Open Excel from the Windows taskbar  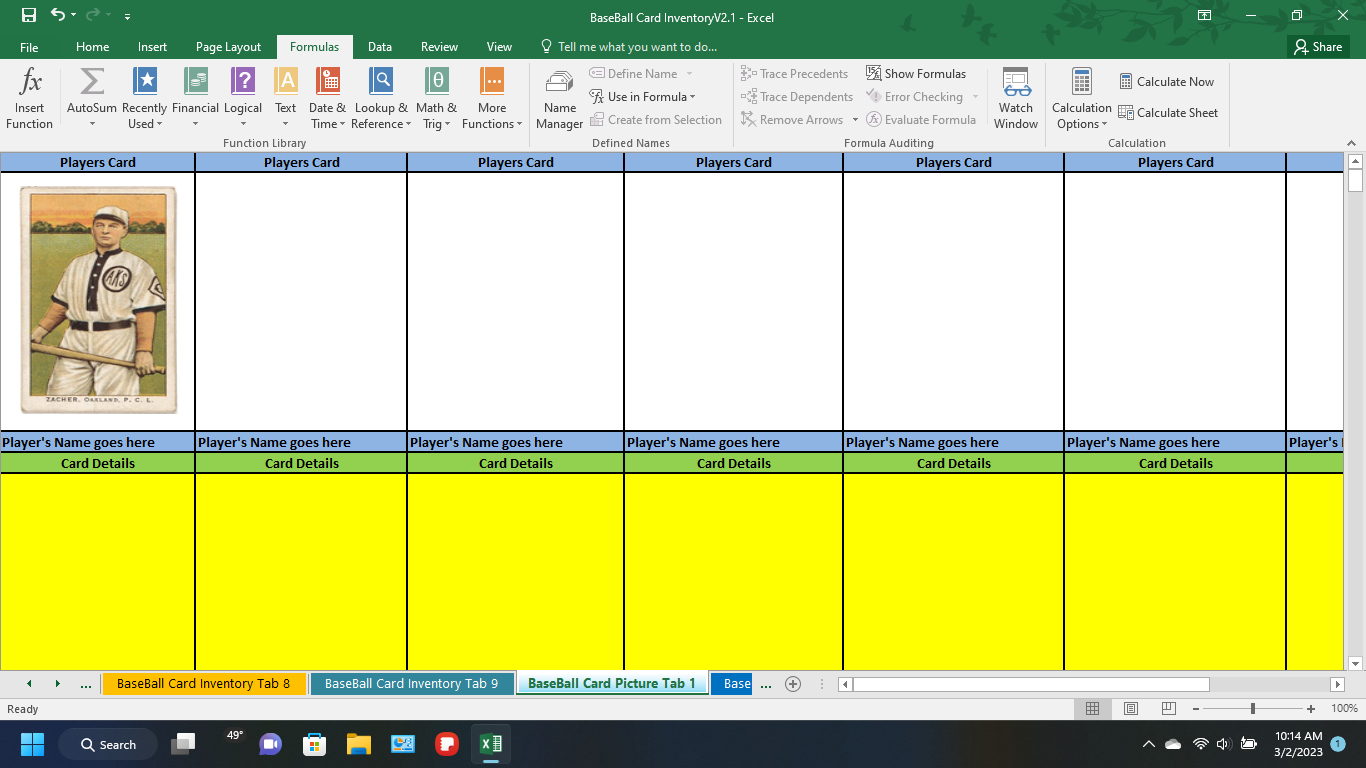[x=491, y=744]
